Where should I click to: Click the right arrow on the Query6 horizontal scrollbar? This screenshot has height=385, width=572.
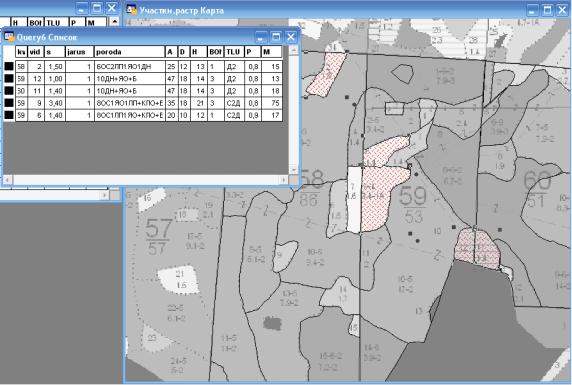click(284, 180)
